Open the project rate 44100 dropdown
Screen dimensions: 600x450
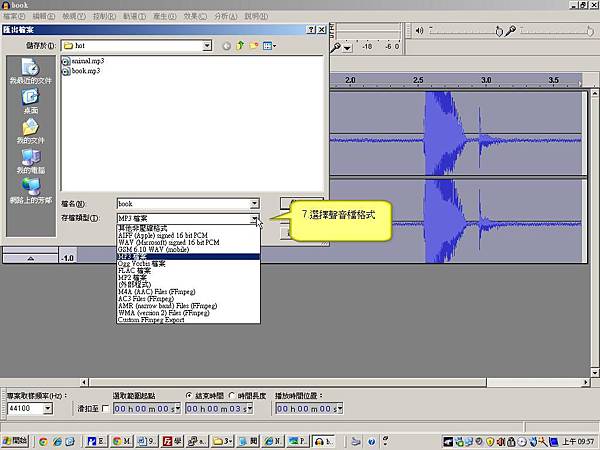click(x=47, y=408)
